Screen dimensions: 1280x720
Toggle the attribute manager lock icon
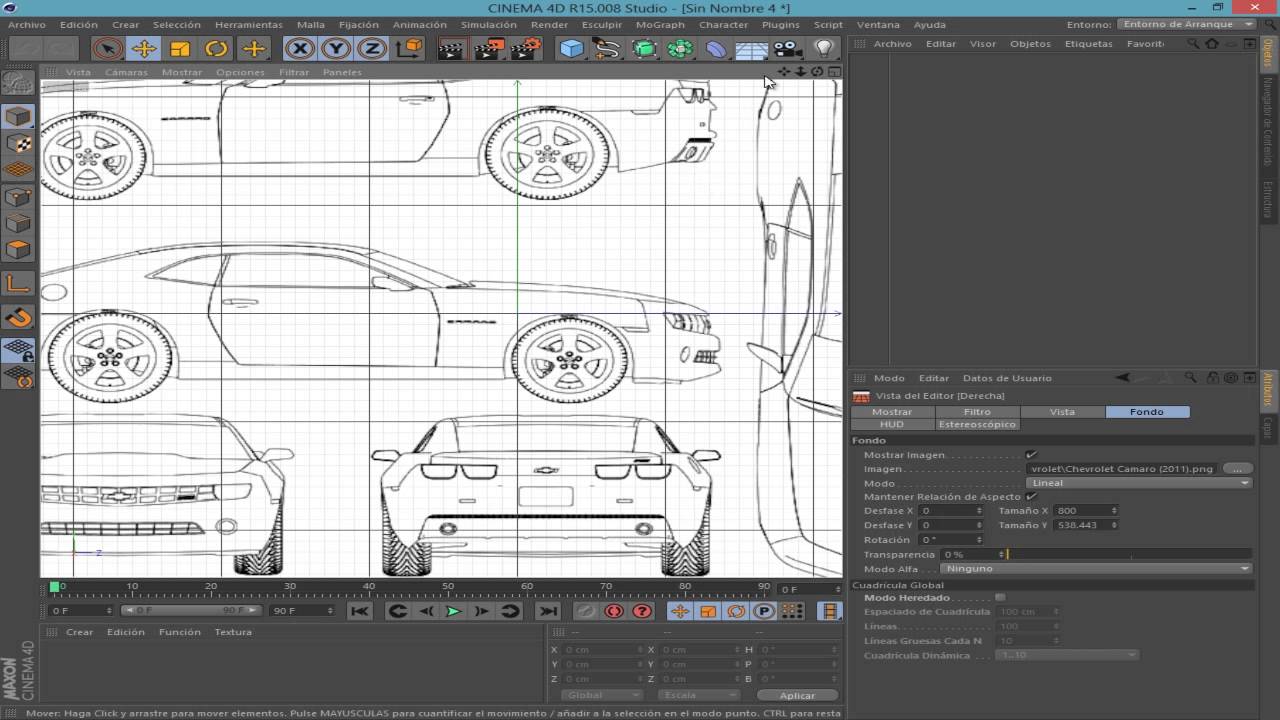point(1212,378)
